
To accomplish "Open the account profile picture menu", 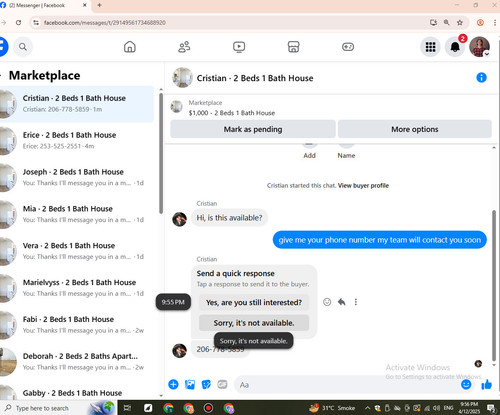I will [479, 47].
